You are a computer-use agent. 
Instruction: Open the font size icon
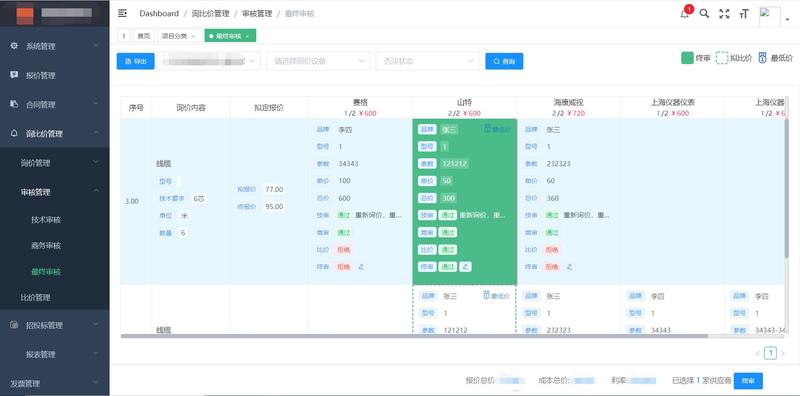744,14
